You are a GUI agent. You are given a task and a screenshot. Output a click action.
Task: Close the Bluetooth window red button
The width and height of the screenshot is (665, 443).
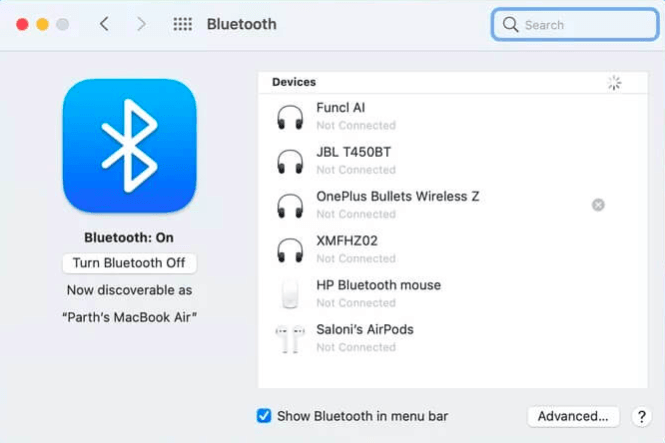(22, 25)
